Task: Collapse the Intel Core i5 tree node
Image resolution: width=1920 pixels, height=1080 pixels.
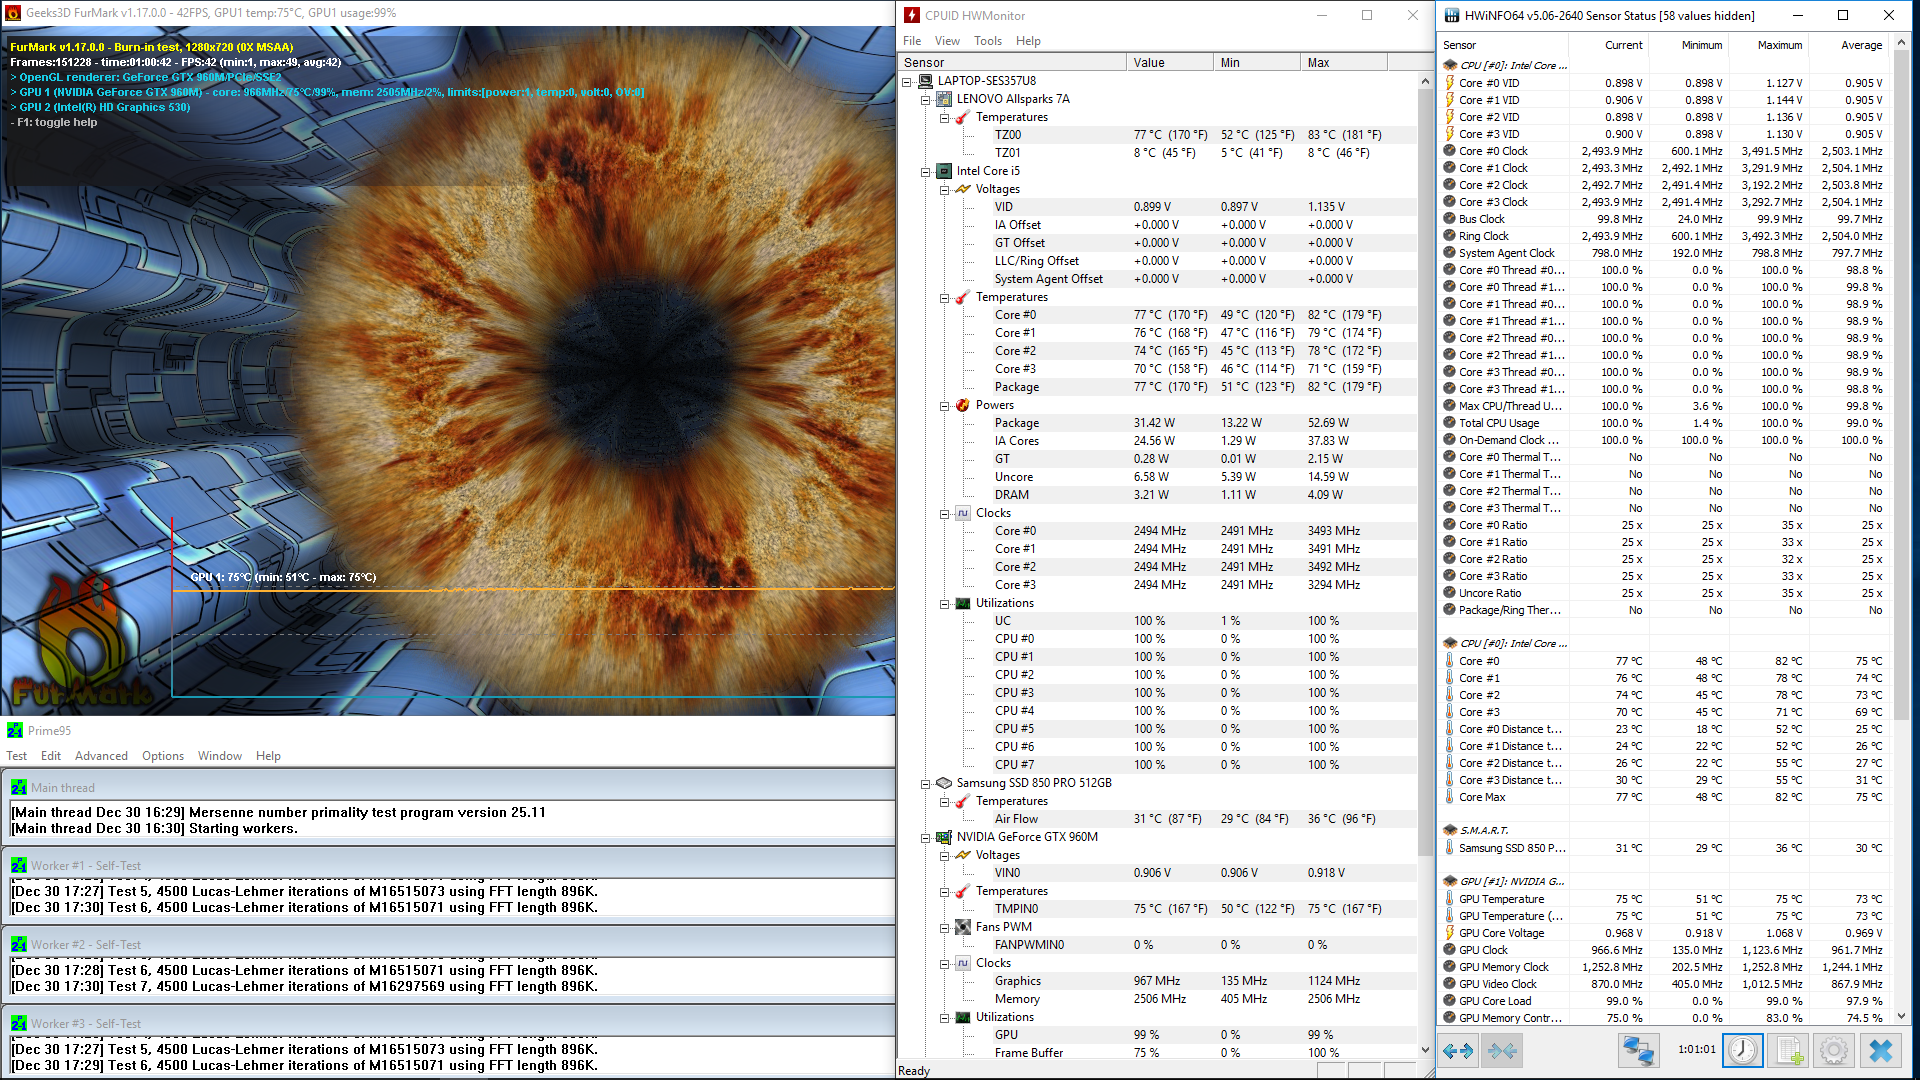Action: (x=926, y=172)
